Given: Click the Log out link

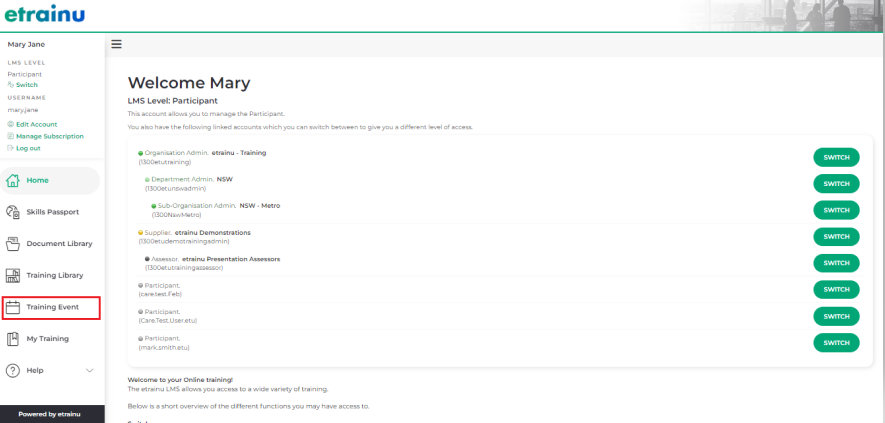Looking at the screenshot, I should [x=28, y=148].
